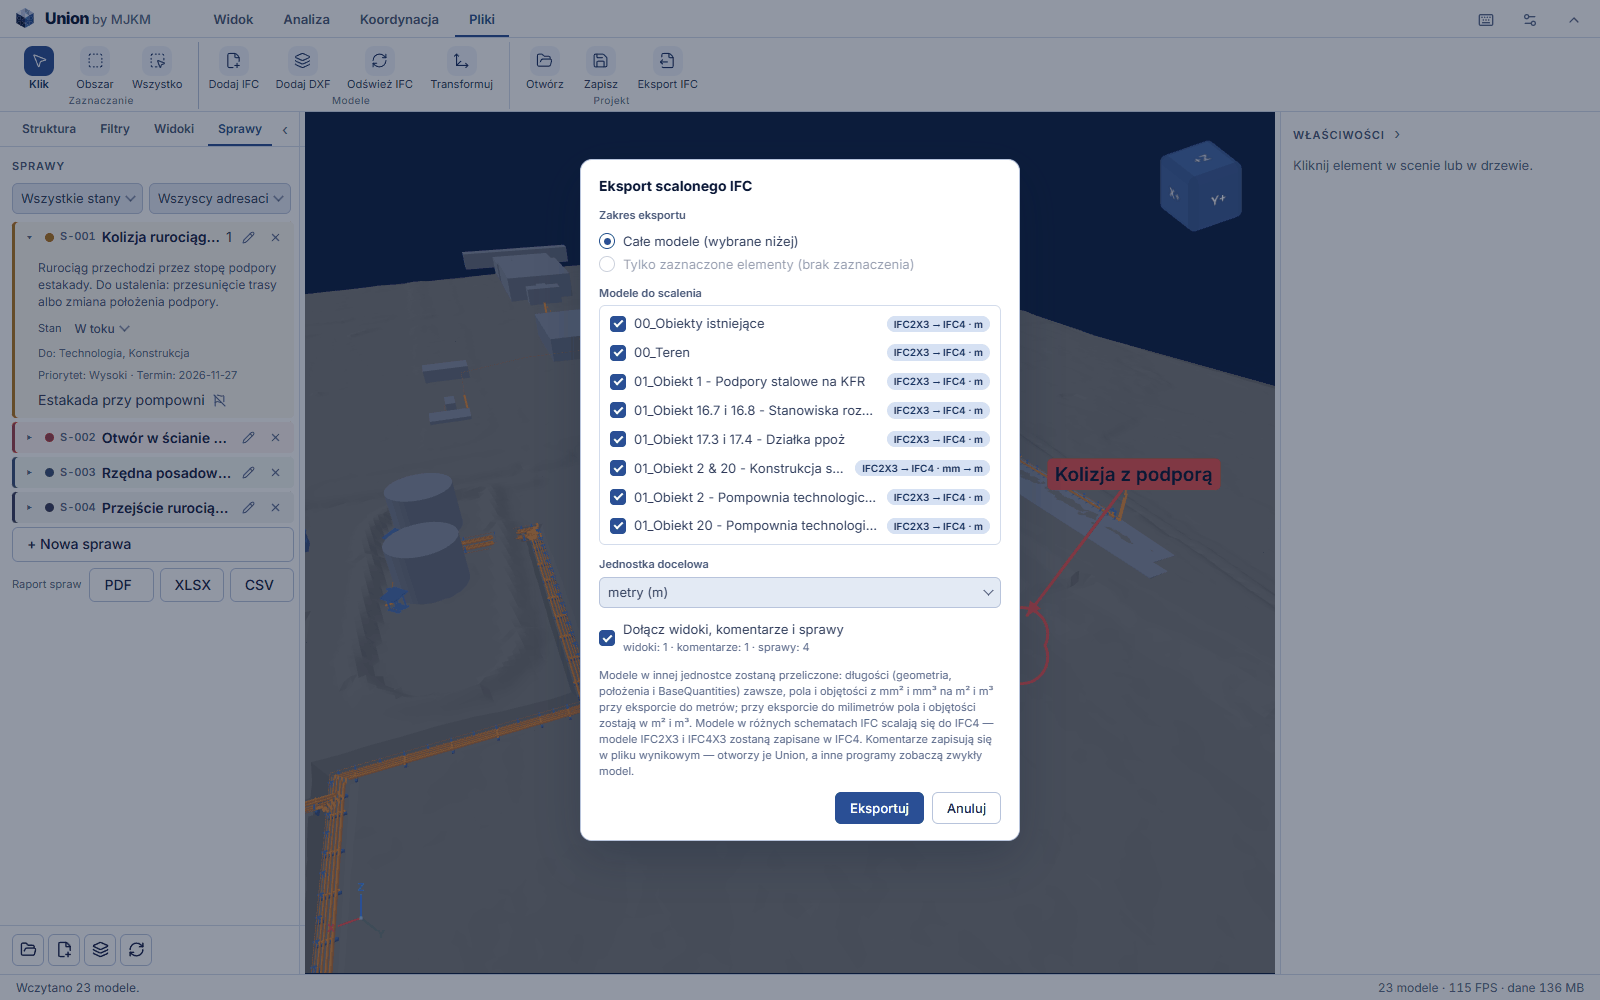Click the Eksportuj button
This screenshot has width=1600, height=1000.
coord(879,808)
